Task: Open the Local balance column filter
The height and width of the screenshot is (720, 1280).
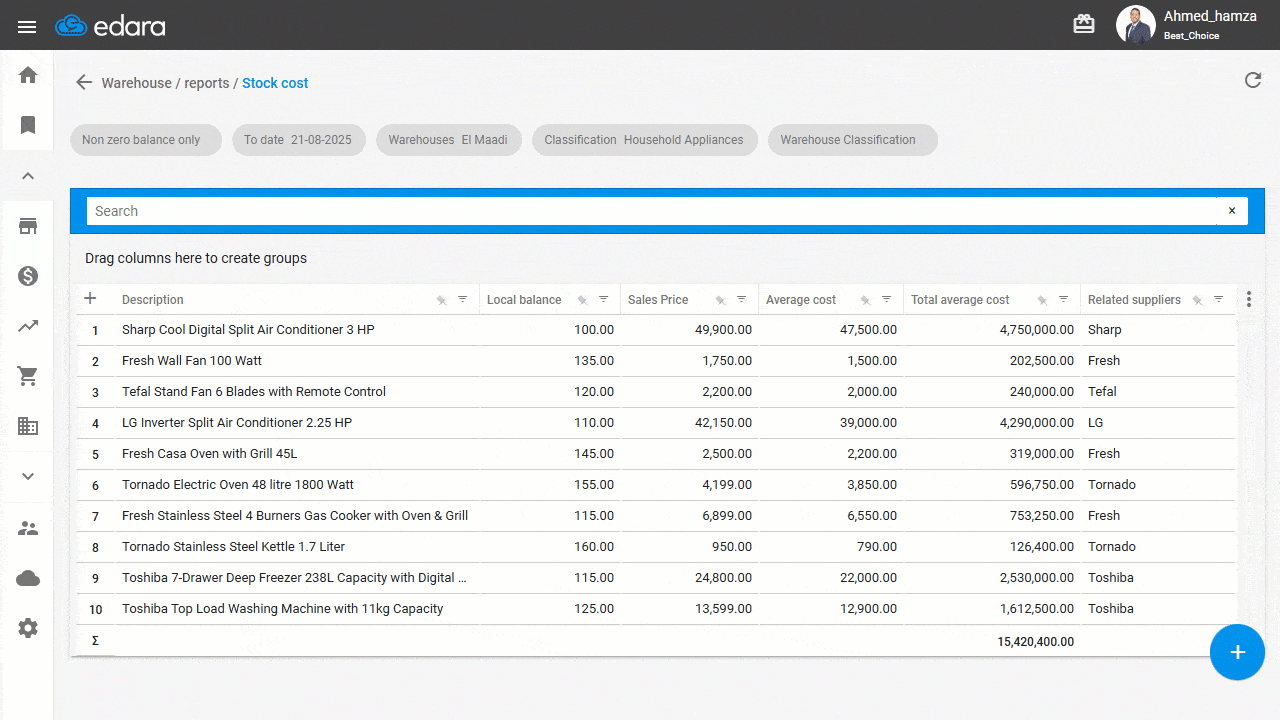Action: pyautogui.click(x=603, y=299)
